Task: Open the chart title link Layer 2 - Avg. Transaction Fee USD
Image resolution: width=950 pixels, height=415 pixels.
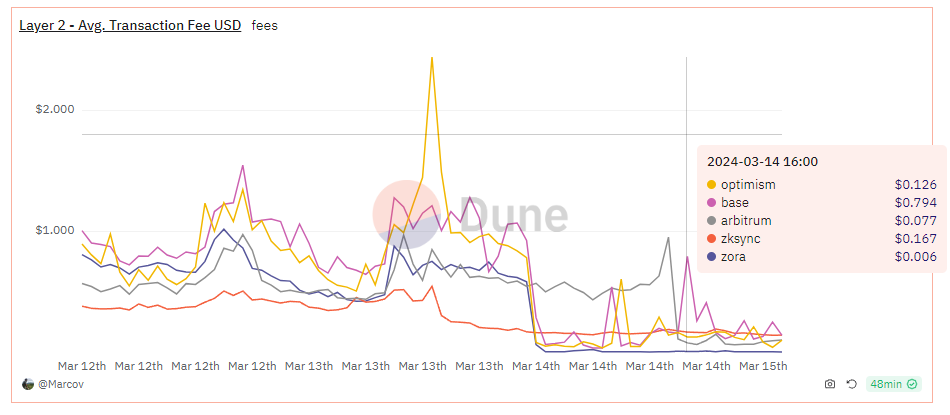Action: pos(130,25)
